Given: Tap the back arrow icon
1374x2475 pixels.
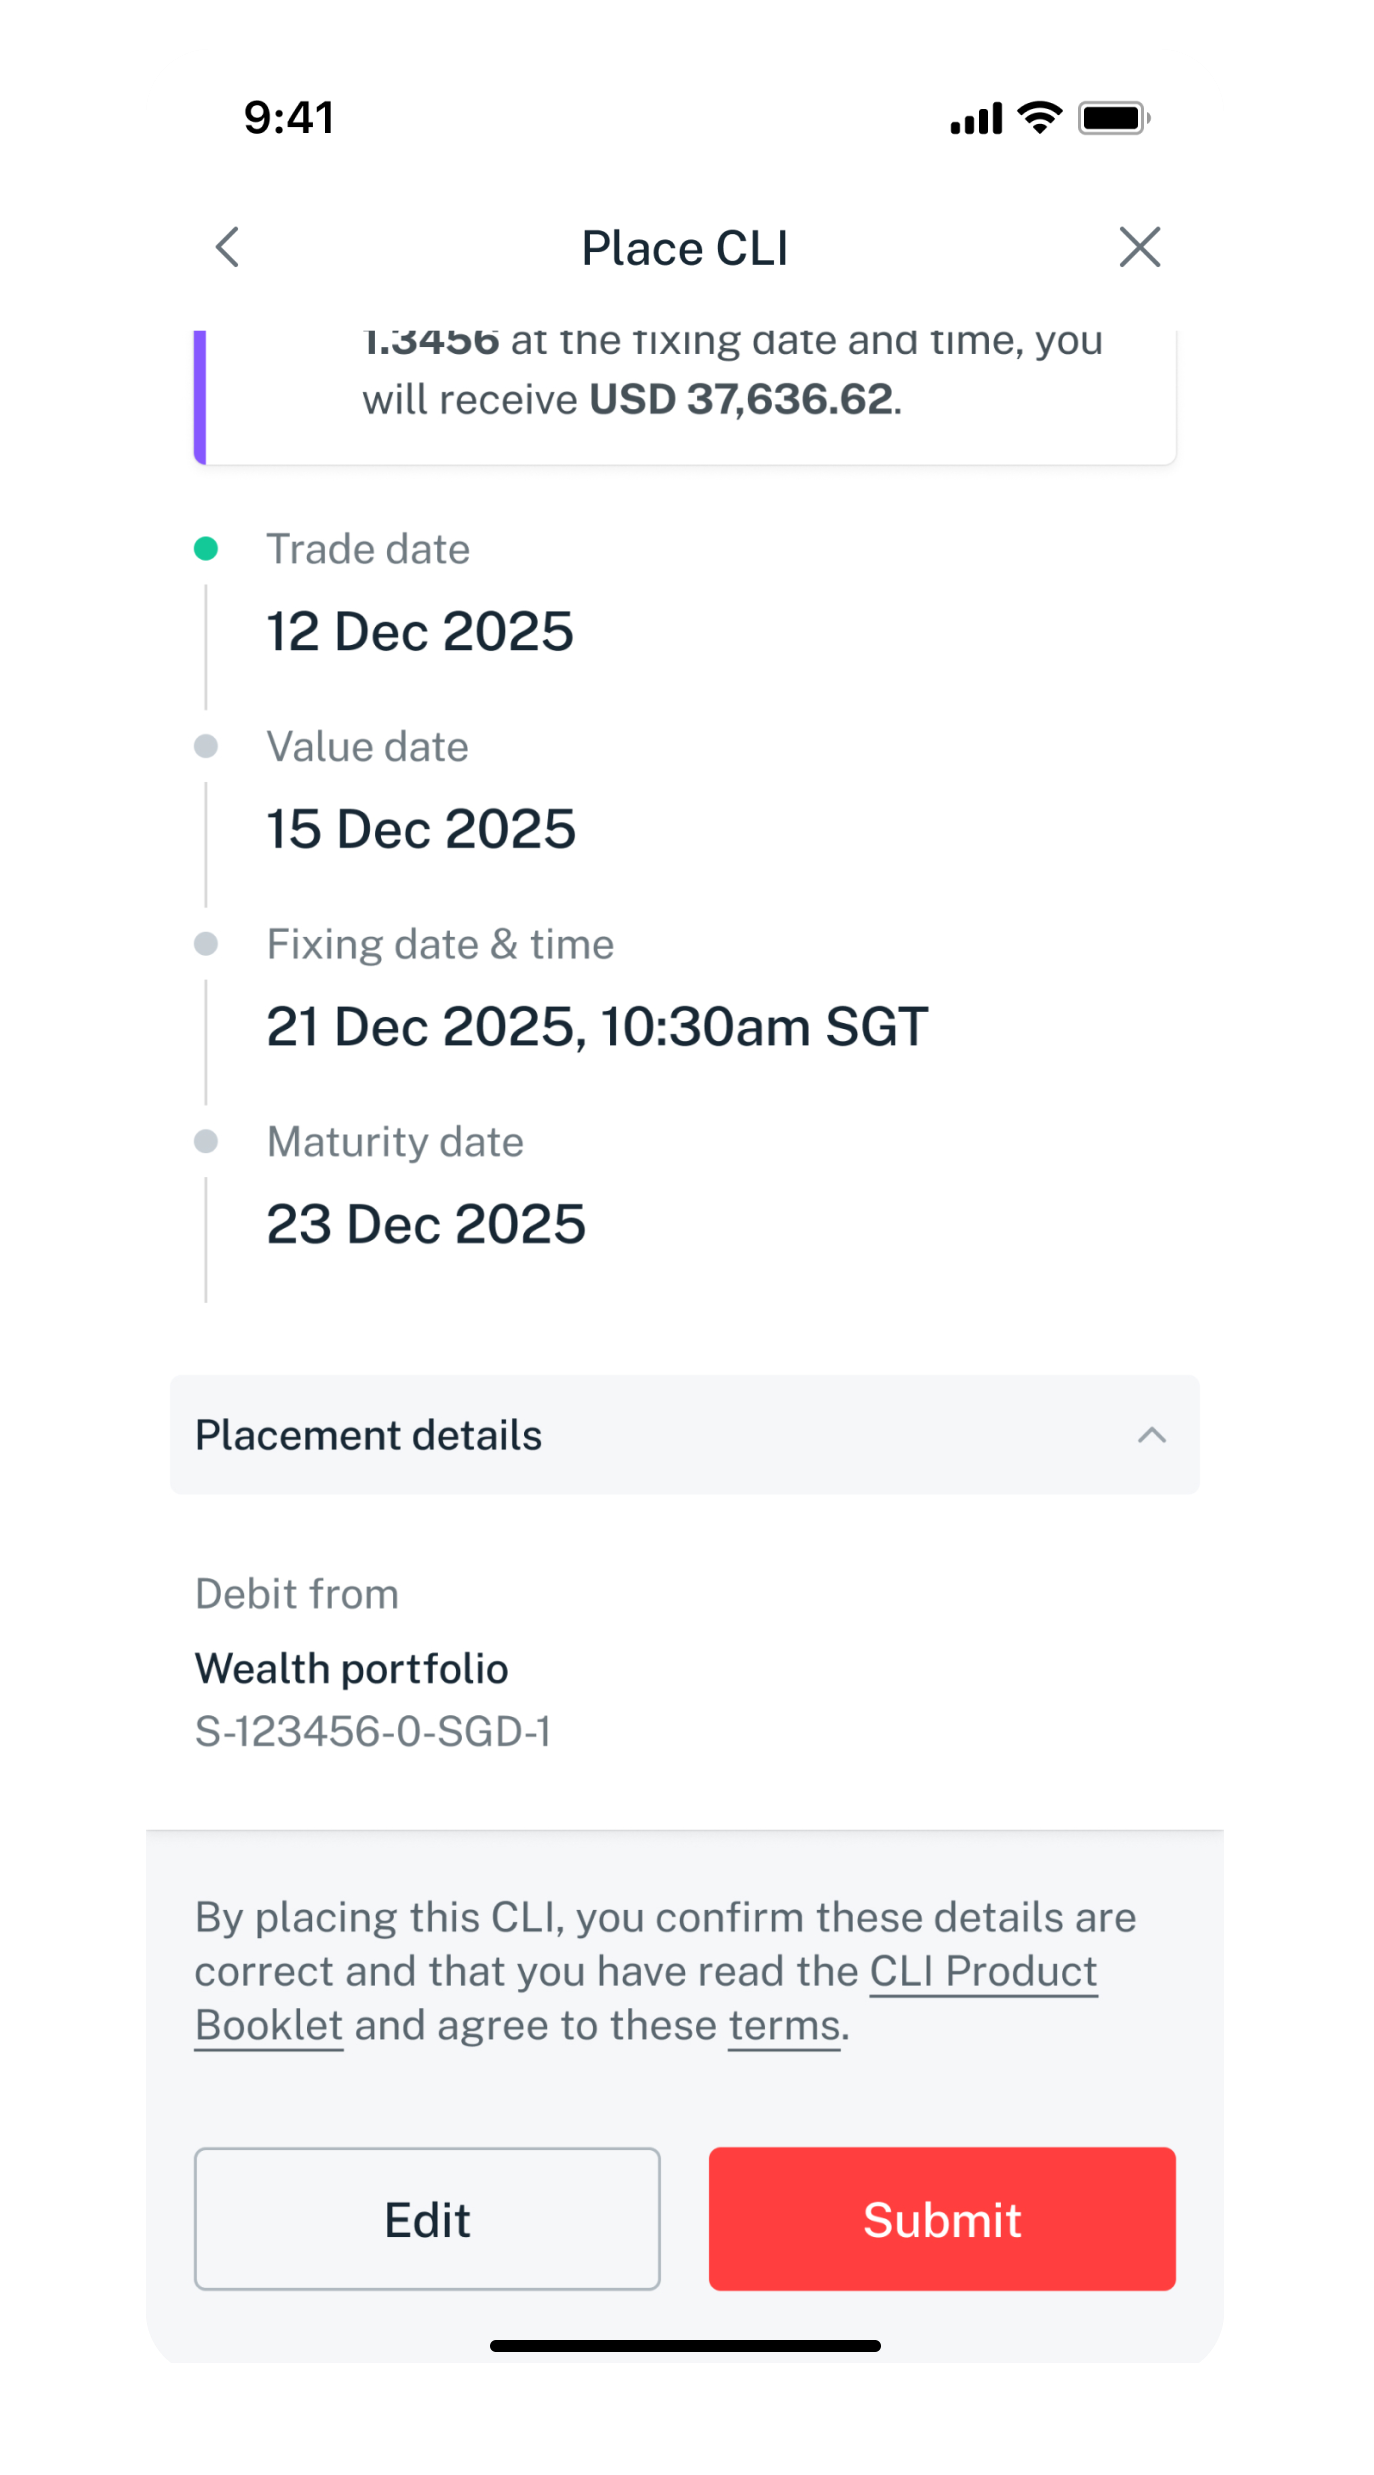Looking at the screenshot, I should click(228, 247).
